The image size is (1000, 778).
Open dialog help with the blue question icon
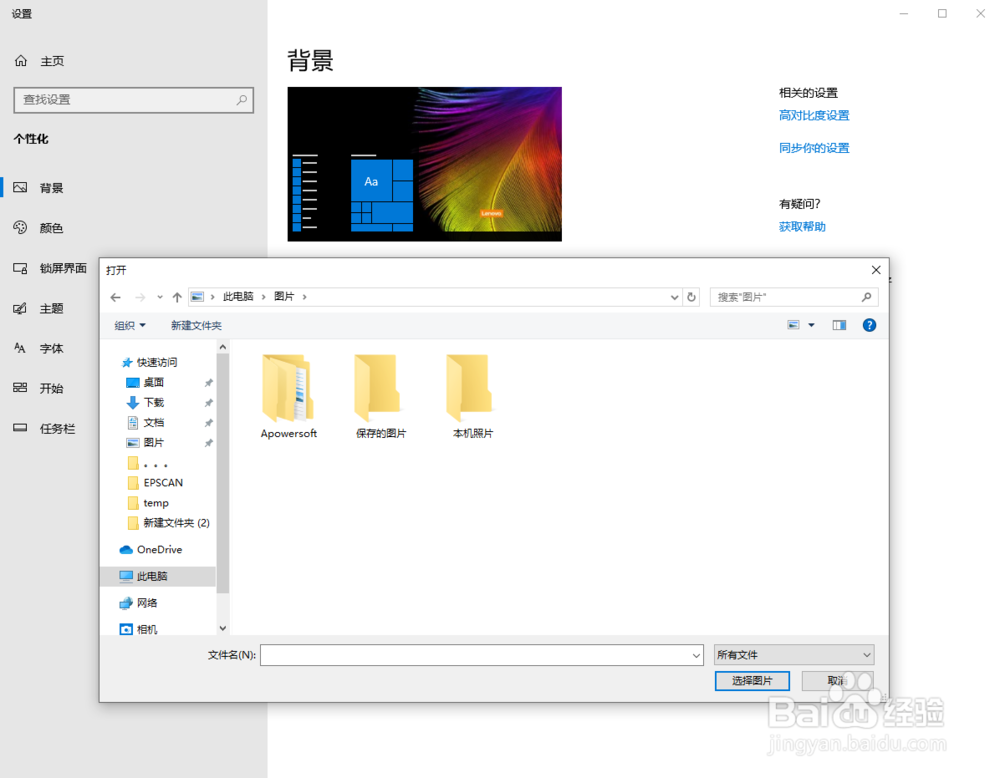tap(869, 325)
